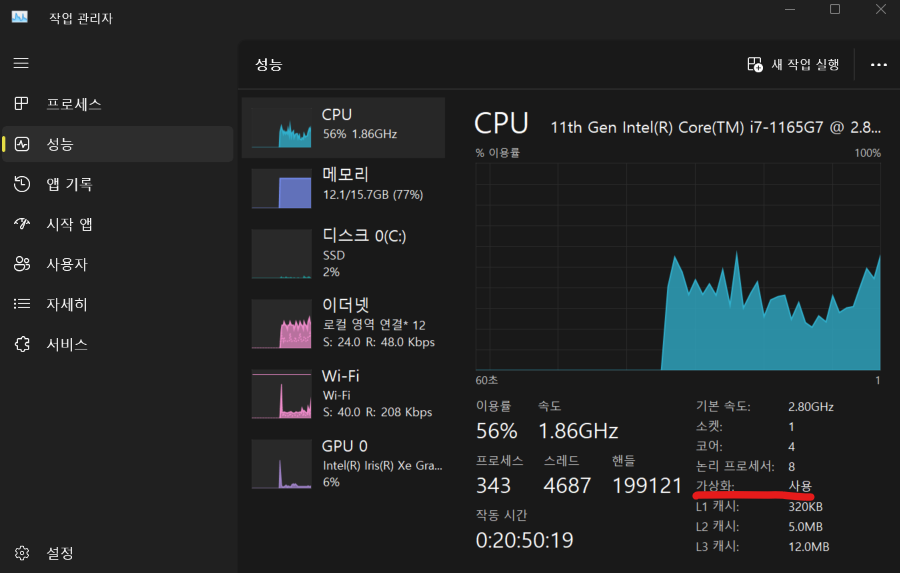The width and height of the screenshot is (900, 573).
Task: Click the % 이용률 graph axis label
Action: click(498, 153)
